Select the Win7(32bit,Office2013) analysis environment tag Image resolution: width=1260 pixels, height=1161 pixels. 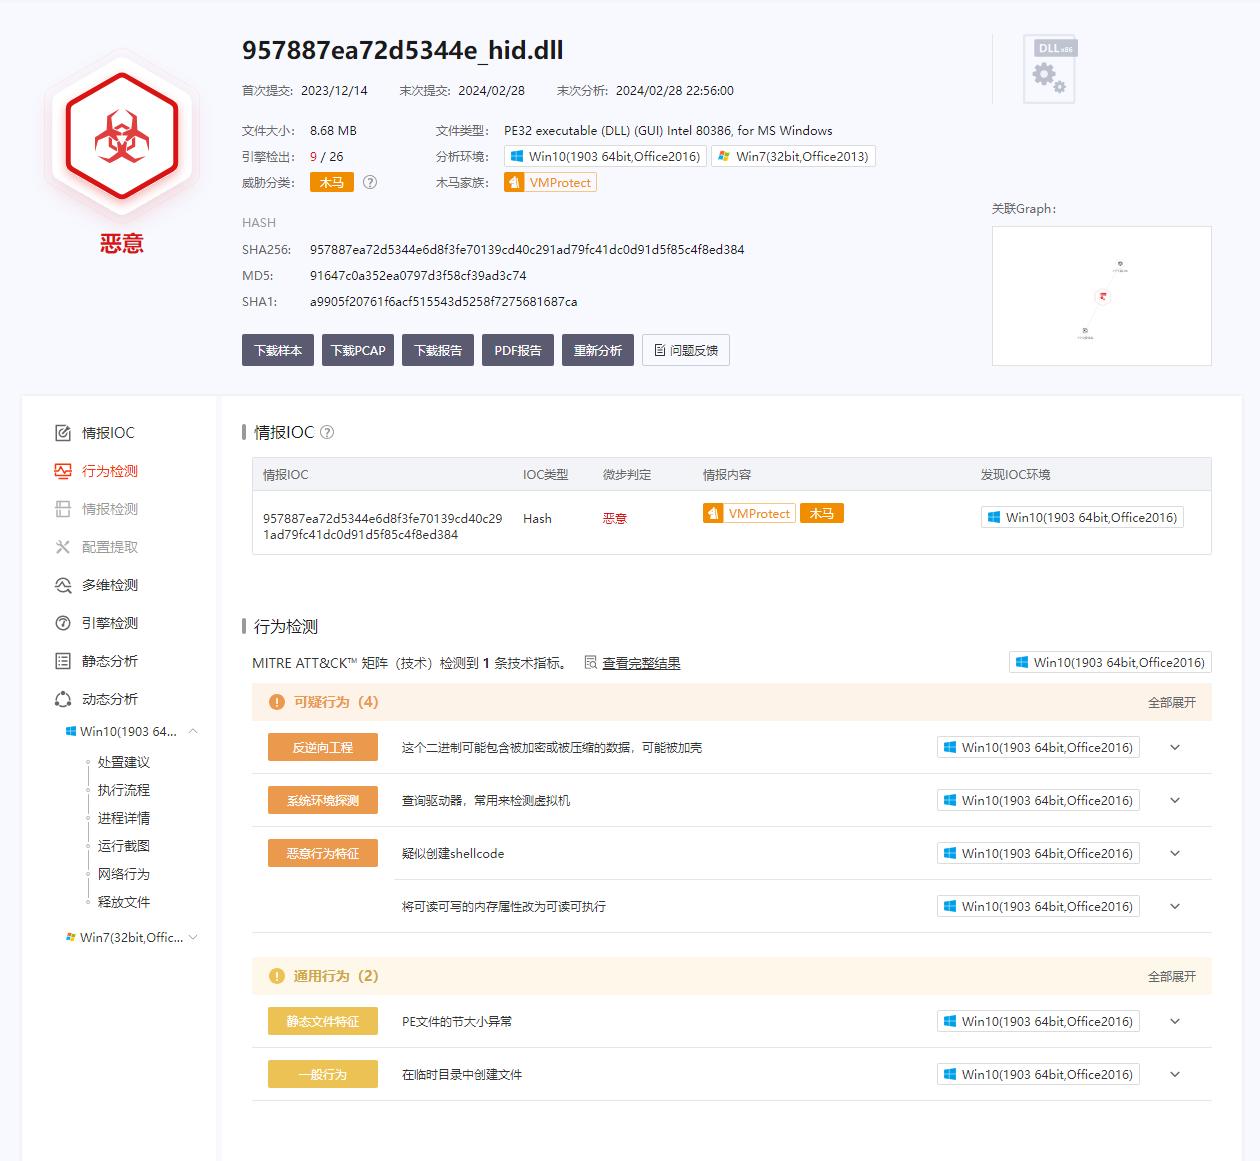(793, 157)
